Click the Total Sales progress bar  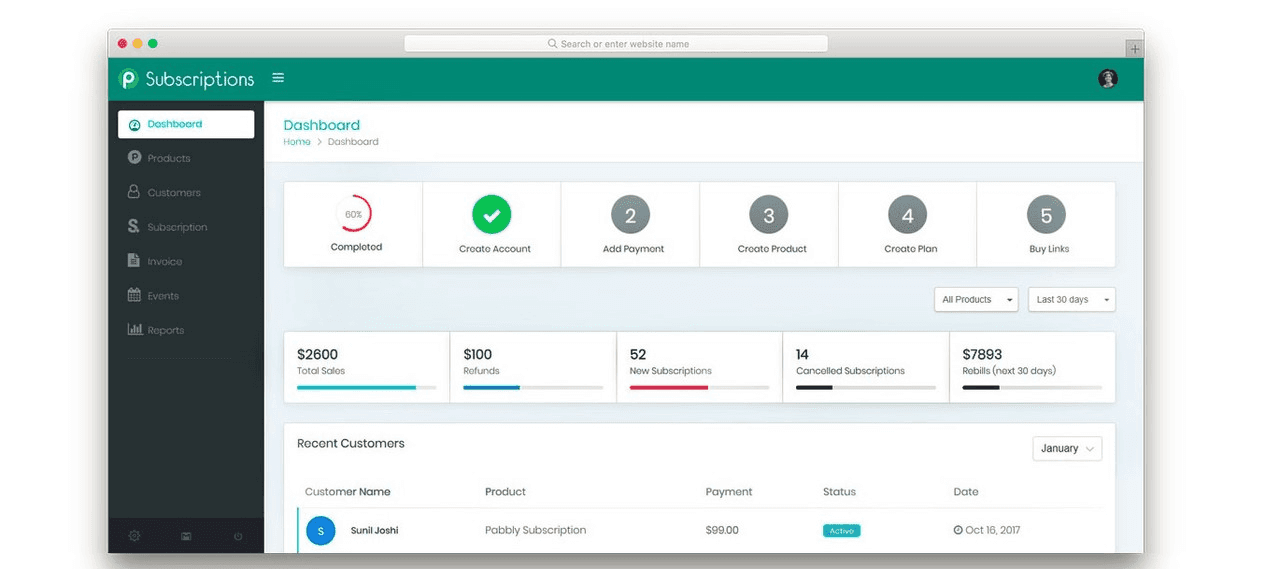(366, 387)
